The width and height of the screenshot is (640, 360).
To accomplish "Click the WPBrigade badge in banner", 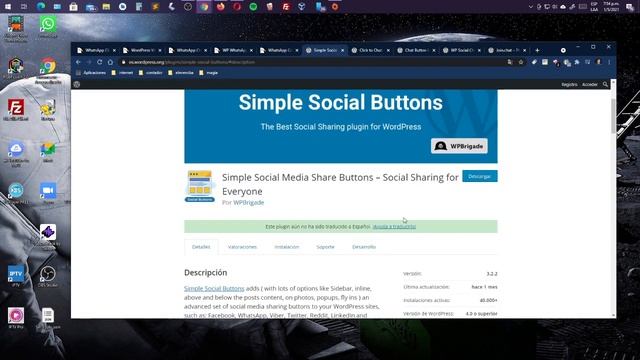I will pos(459,146).
